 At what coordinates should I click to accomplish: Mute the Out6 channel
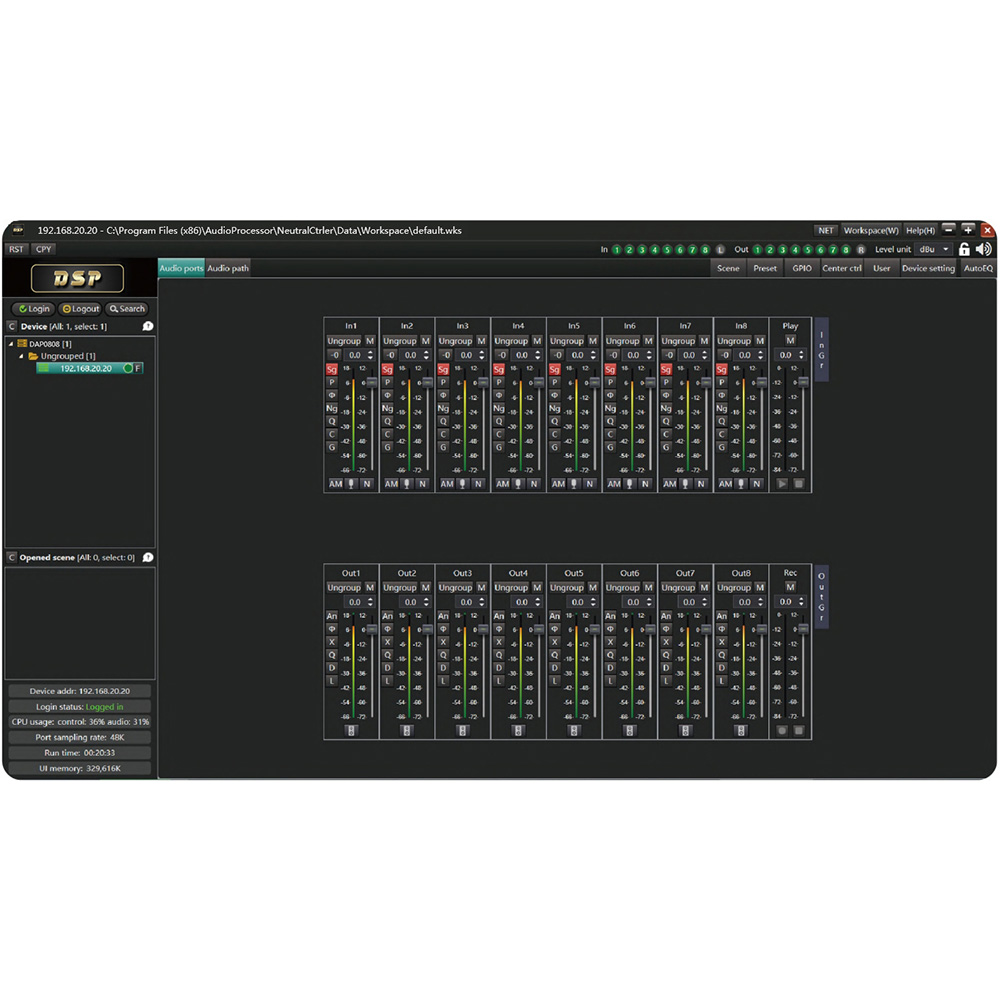coord(648,588)
